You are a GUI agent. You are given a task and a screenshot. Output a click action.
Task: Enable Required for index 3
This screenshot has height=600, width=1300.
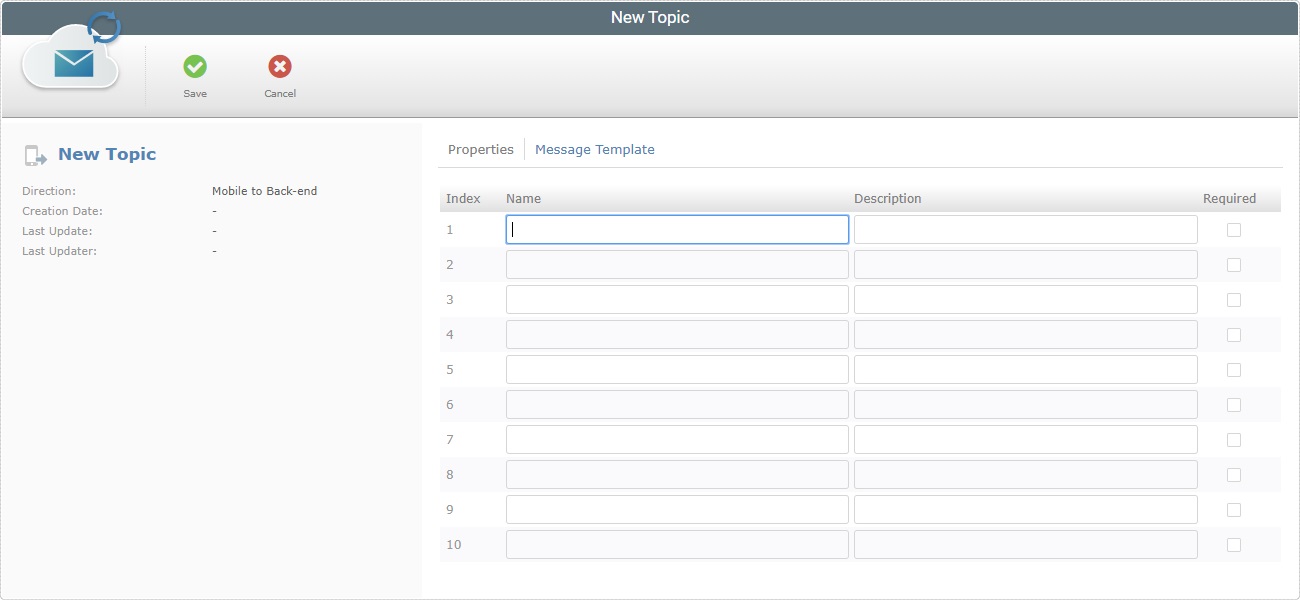point(1233,299)
